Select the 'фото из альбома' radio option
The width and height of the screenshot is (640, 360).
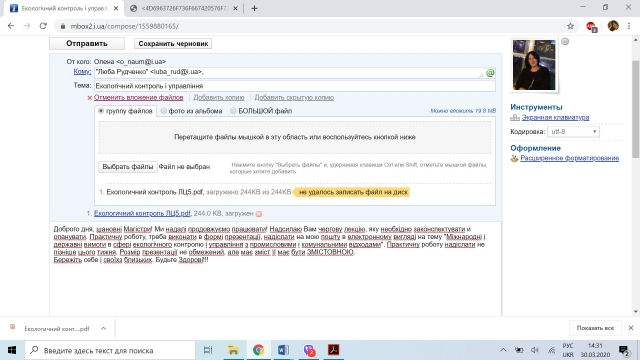[164, 111]
